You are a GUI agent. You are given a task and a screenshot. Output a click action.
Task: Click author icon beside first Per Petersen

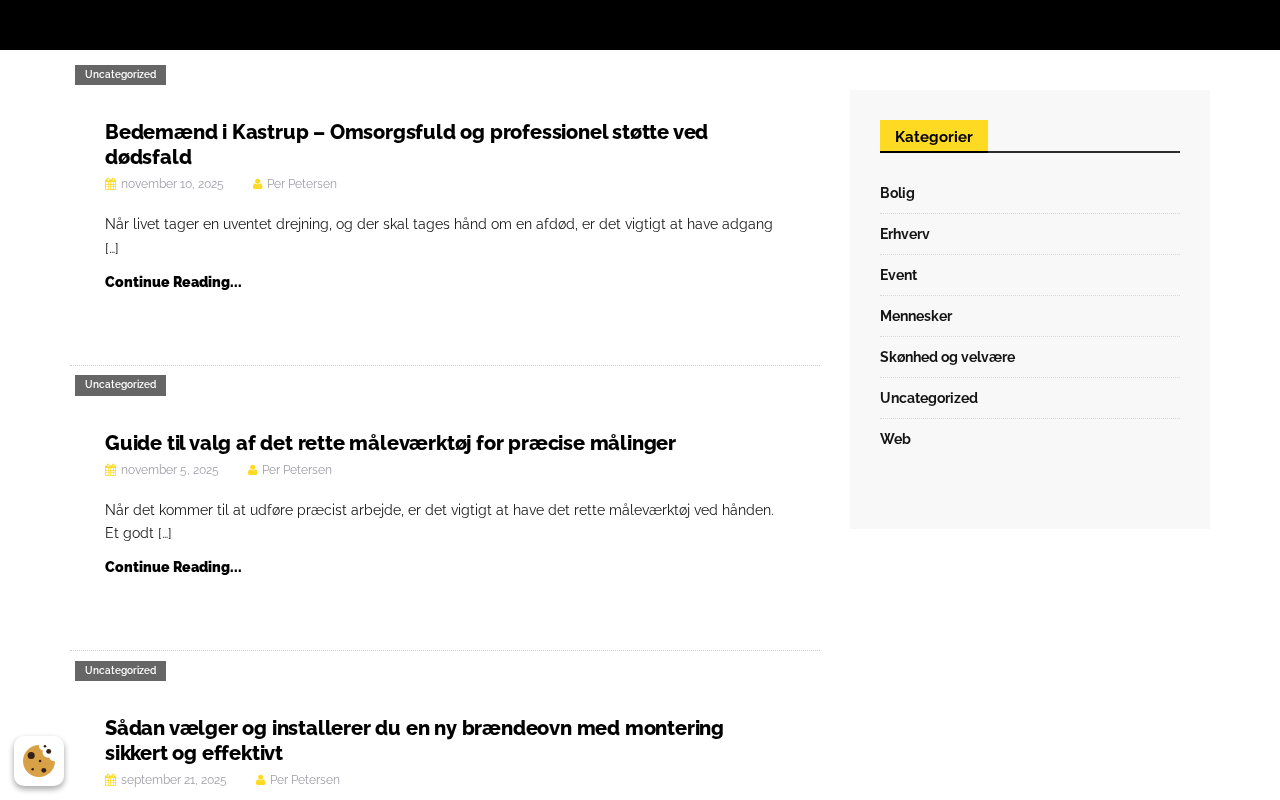click(258, 184)
